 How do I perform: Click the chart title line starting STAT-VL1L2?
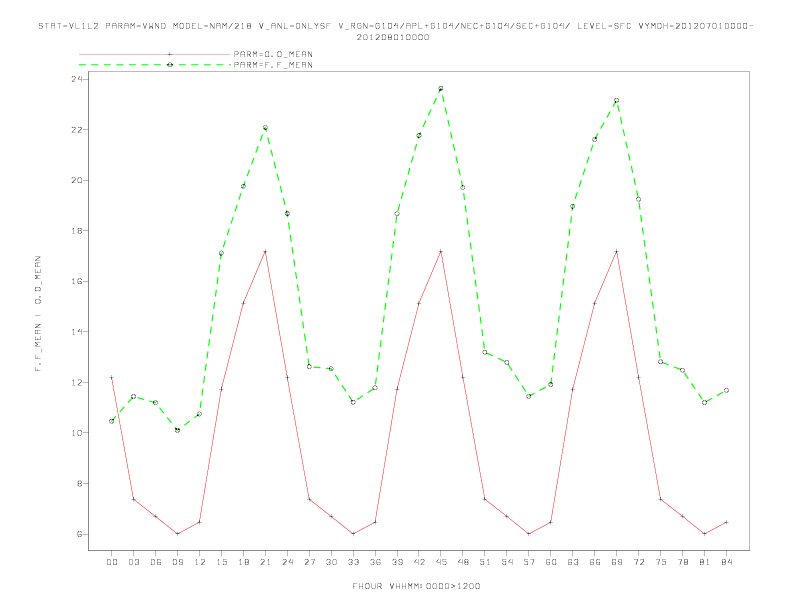point(395,26)
